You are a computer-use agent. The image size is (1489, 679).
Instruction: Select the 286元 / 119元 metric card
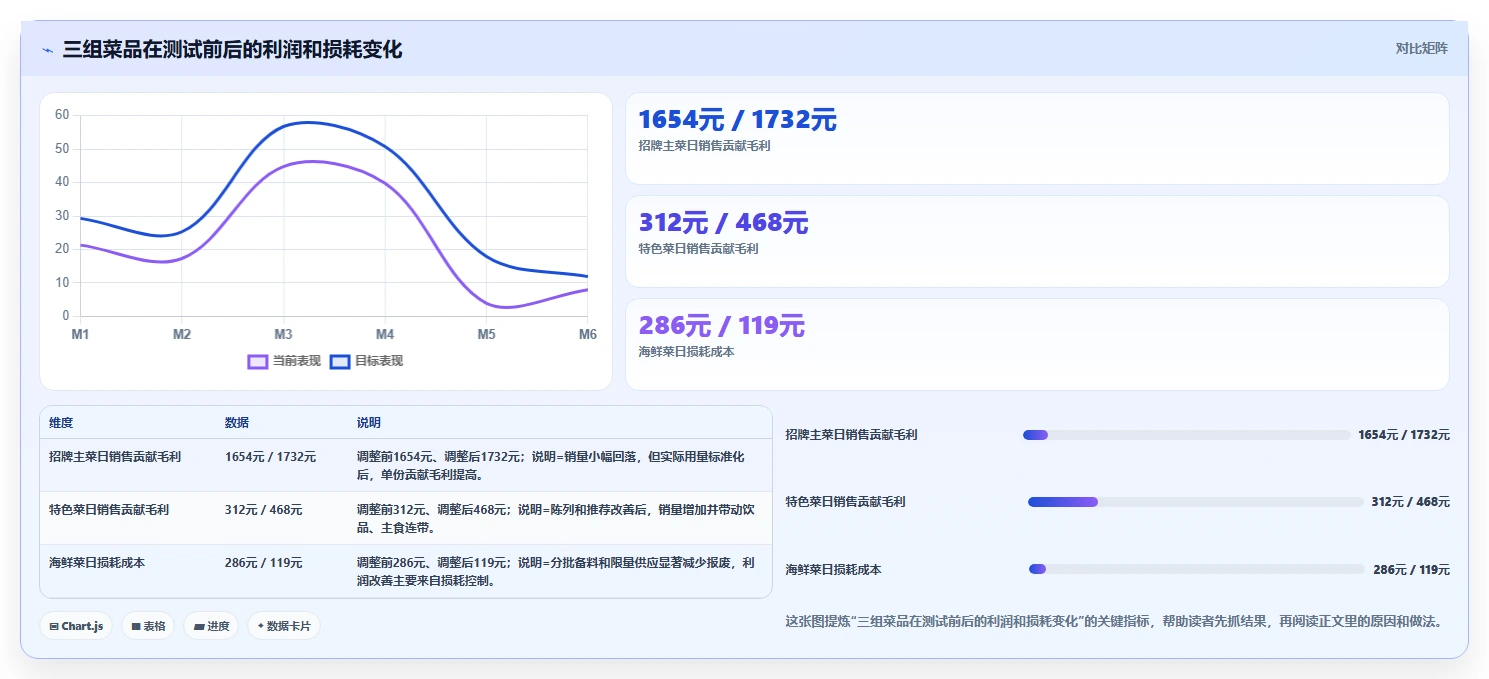[x=1037, y=345]
